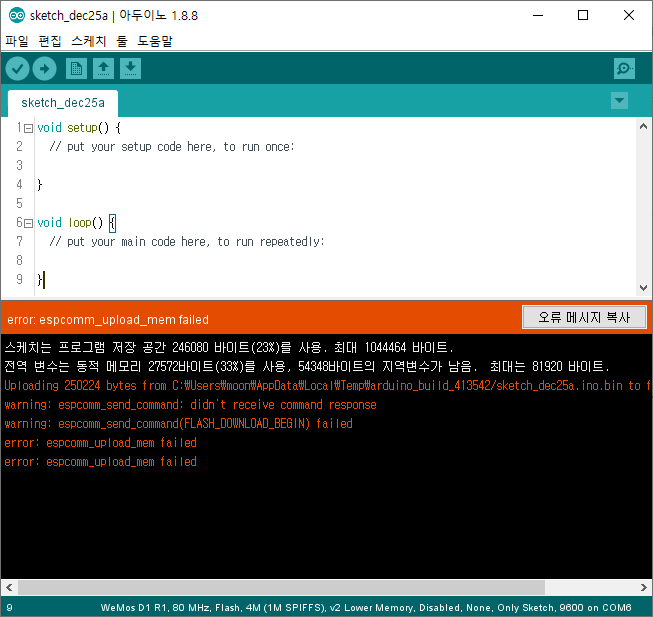Click editor scrollbar up arrow

(643, 126)
